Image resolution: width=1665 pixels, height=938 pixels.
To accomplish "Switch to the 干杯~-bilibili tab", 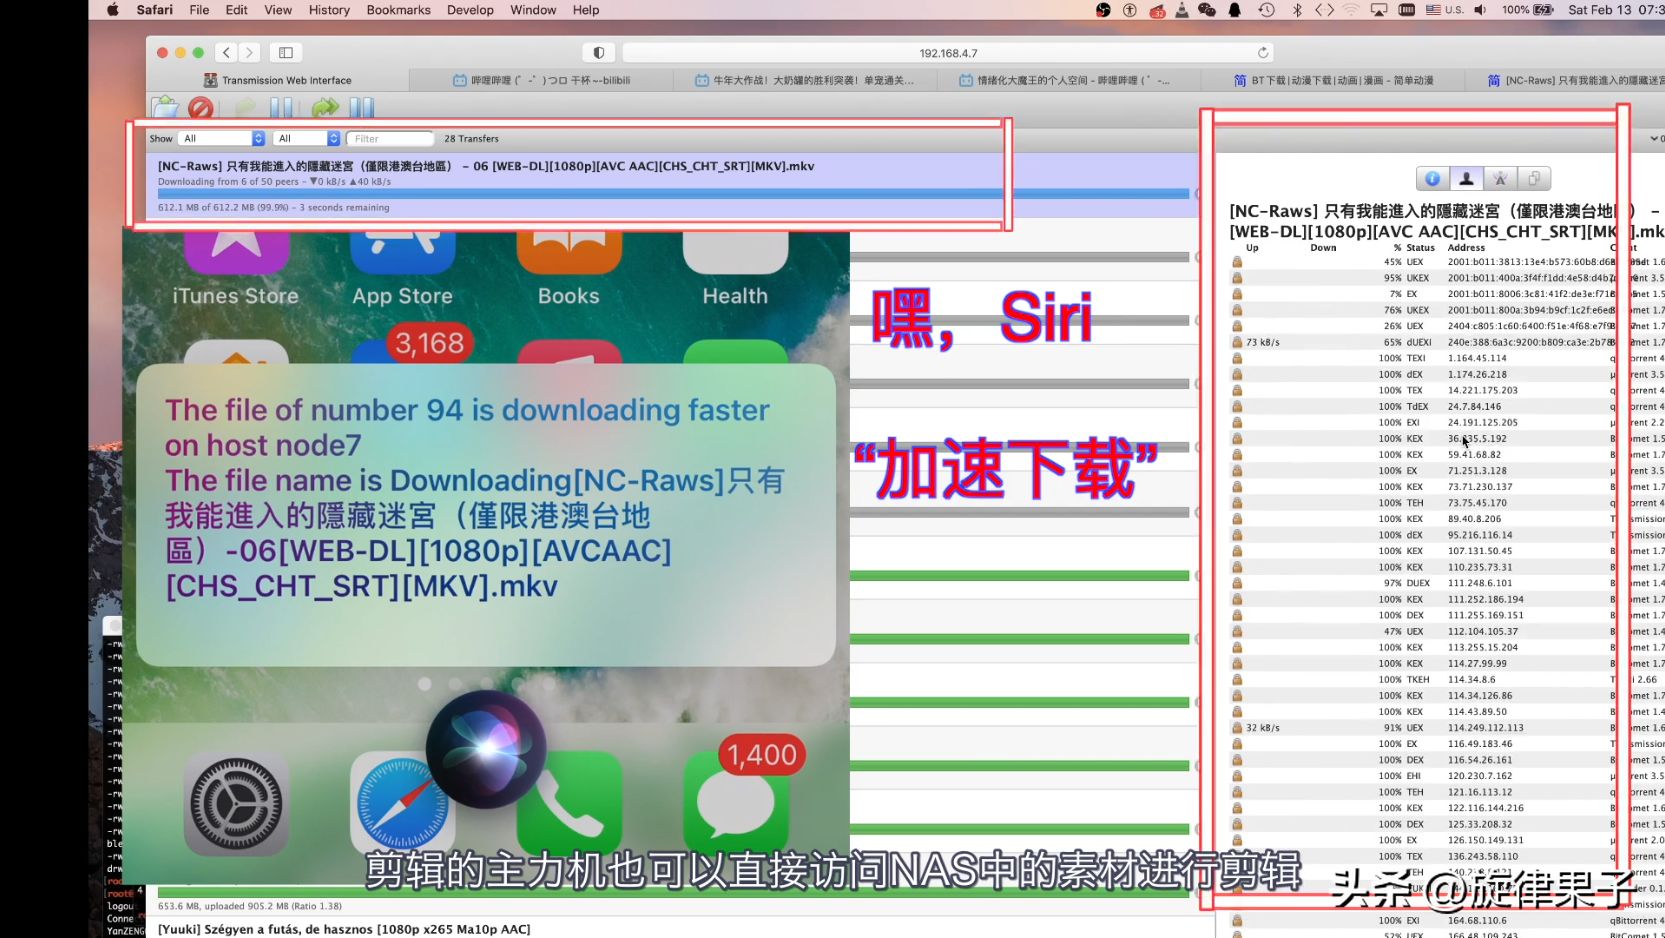I will coord(542,80).
